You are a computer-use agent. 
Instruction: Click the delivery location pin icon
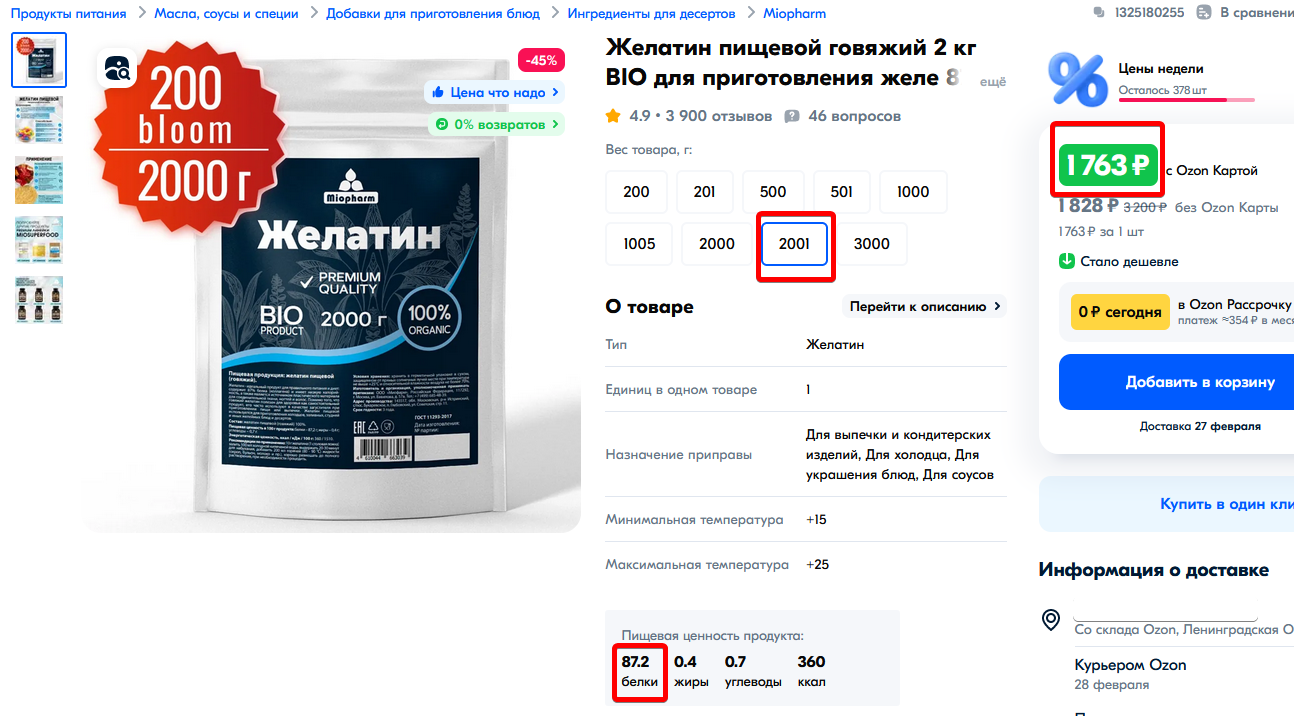[1051, 620]
